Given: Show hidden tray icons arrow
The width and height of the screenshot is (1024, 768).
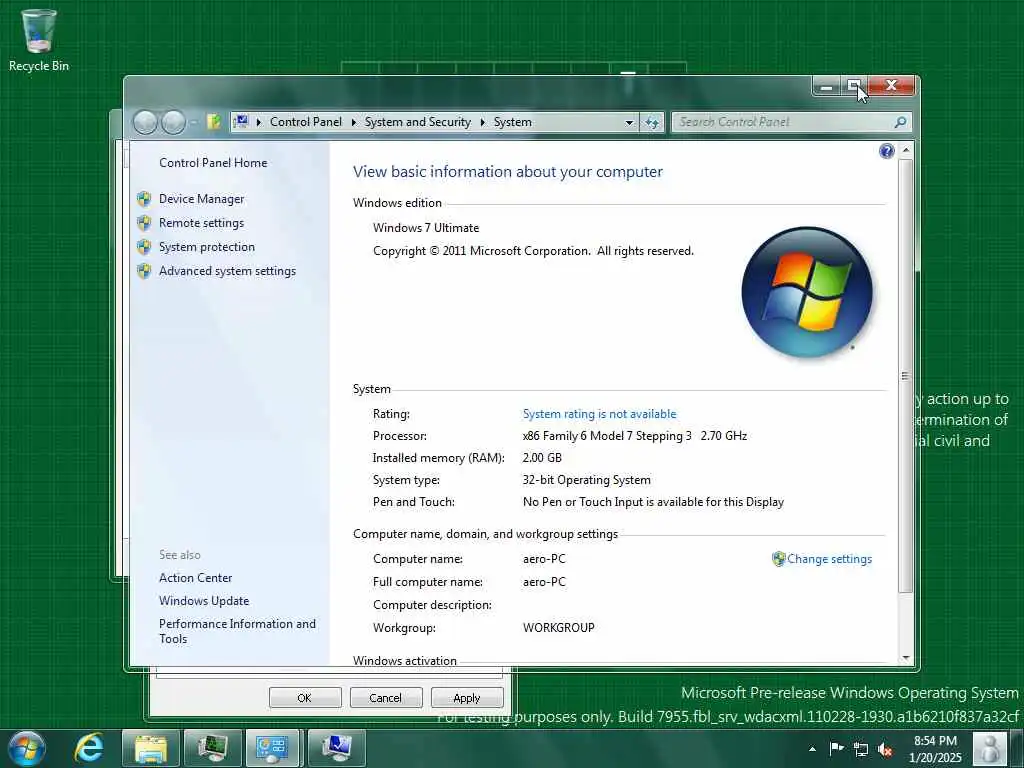Looking at the screenshot, I should coord(812,749).
